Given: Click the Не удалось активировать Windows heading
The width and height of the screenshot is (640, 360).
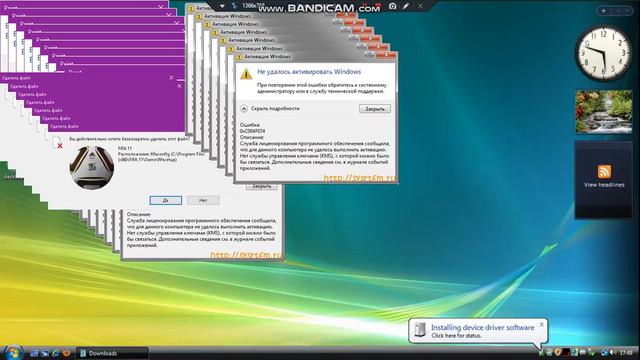Looking at the screenshot, I should [x=309, y=72].
